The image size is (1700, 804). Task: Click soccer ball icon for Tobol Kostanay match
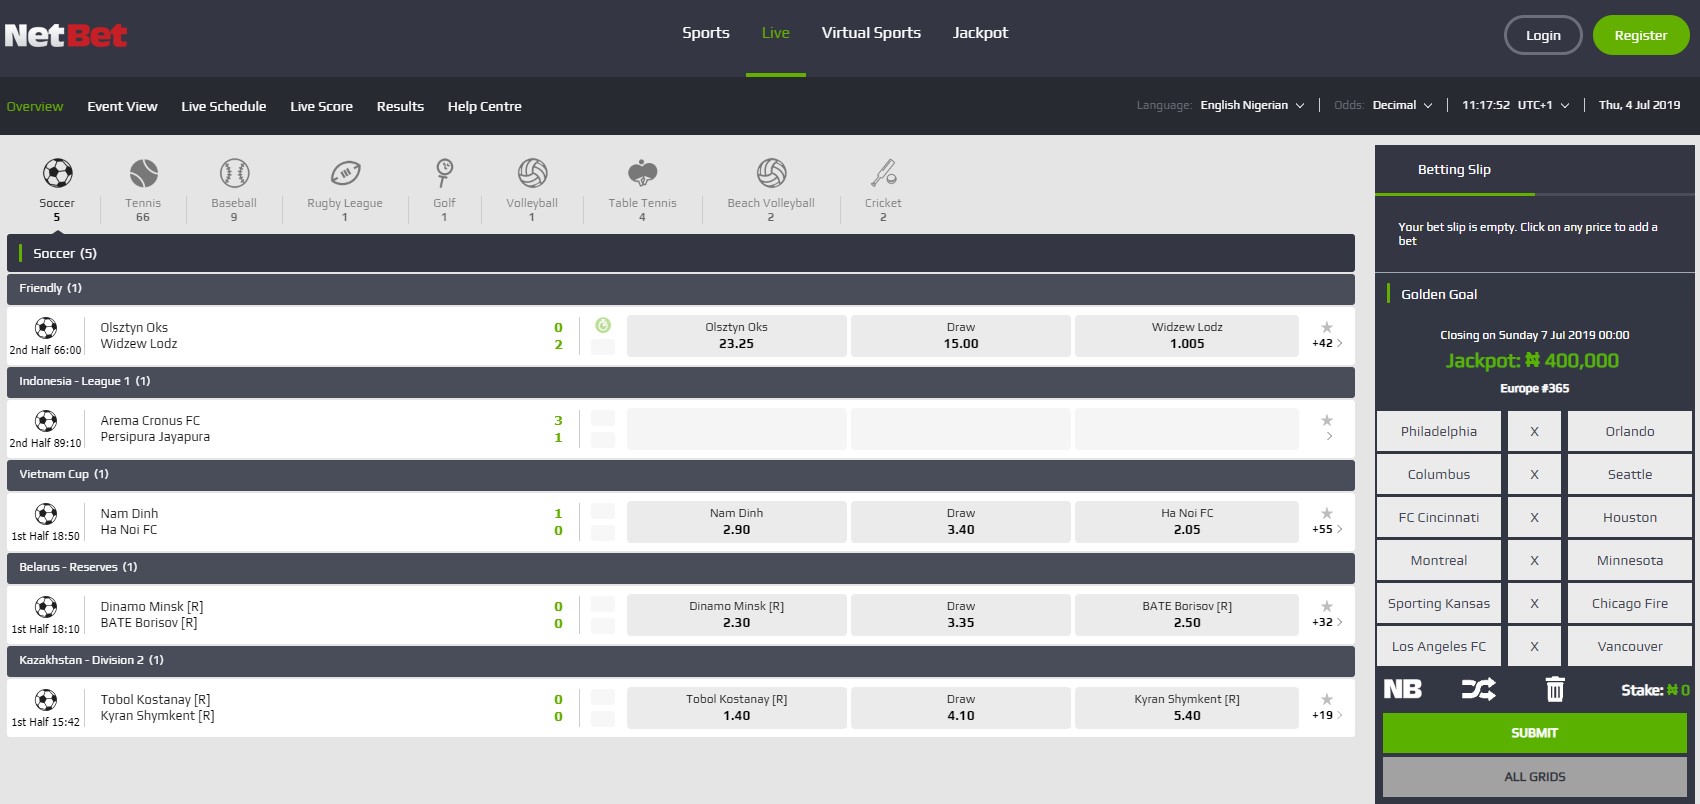click(x=46, y=700)
